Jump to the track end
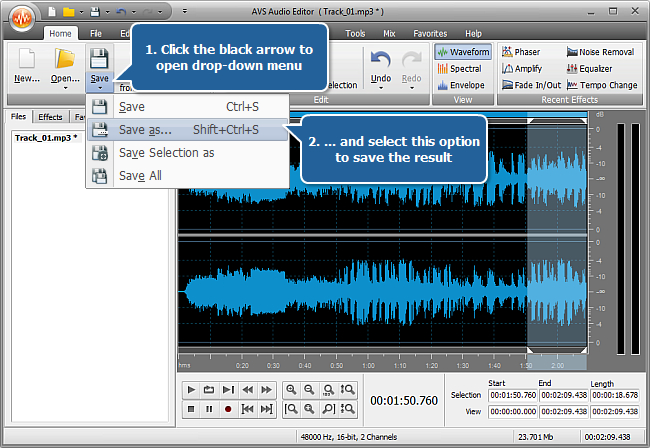The image size is (650, 448). click(x=267, y=409)
